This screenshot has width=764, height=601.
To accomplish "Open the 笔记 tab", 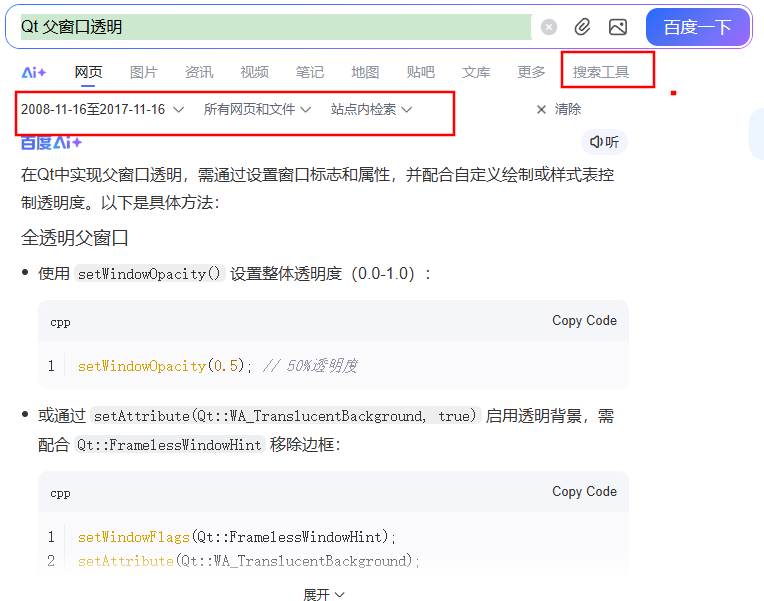I will click(x=309, y=72).
